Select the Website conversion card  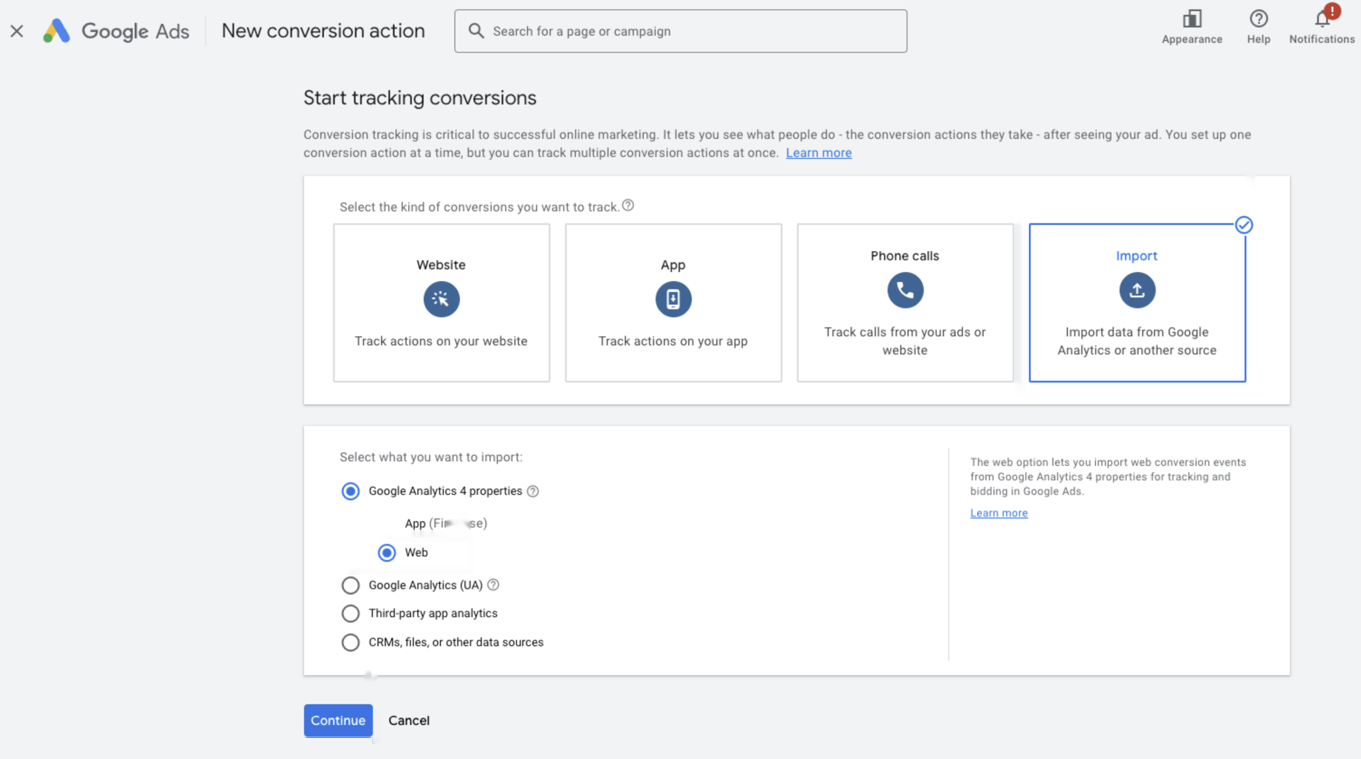point(441,302)
